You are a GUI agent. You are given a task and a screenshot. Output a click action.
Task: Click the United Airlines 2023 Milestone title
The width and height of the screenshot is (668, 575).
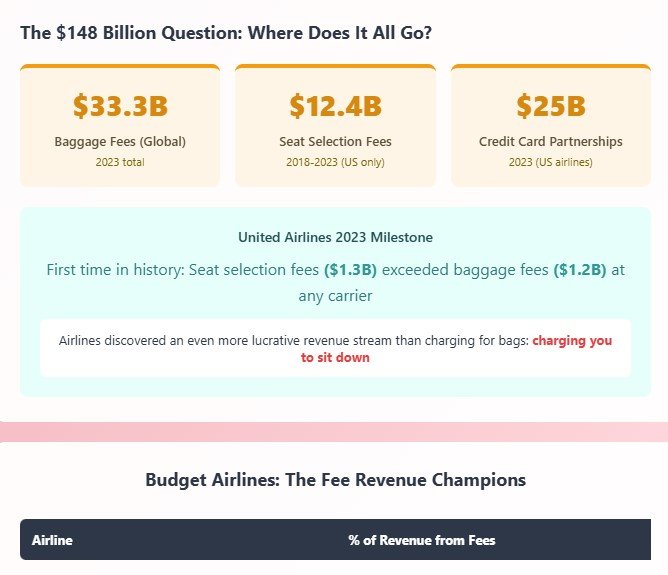[x=335, y=237]
